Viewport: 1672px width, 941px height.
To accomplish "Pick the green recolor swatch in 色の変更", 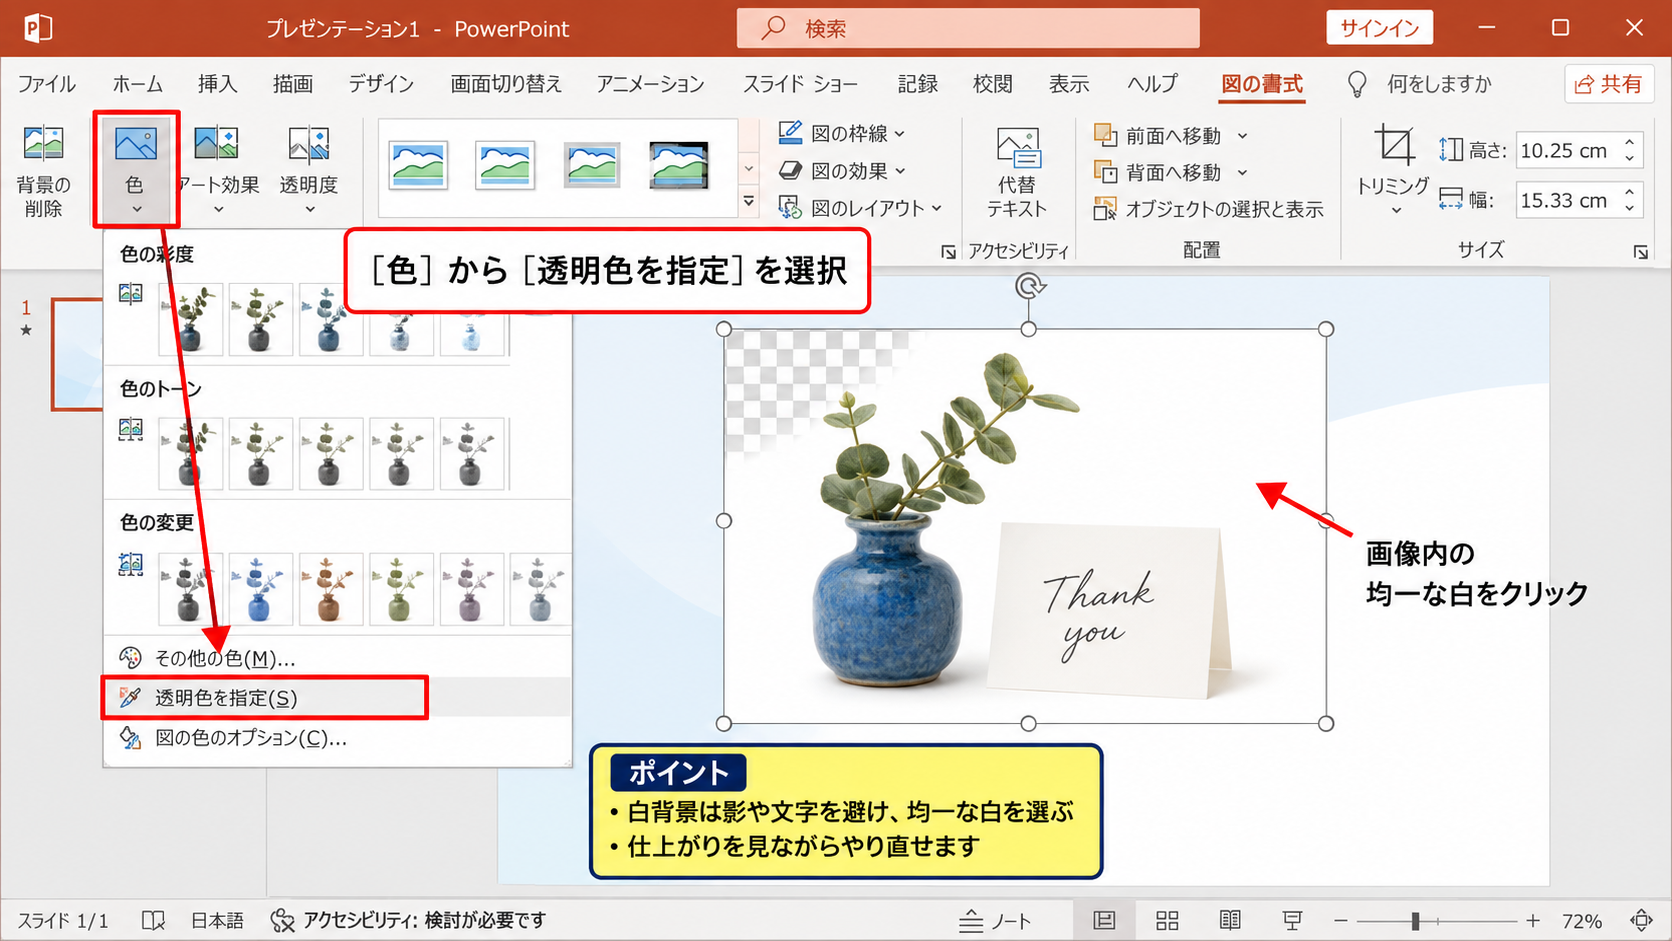I will 400,588.
